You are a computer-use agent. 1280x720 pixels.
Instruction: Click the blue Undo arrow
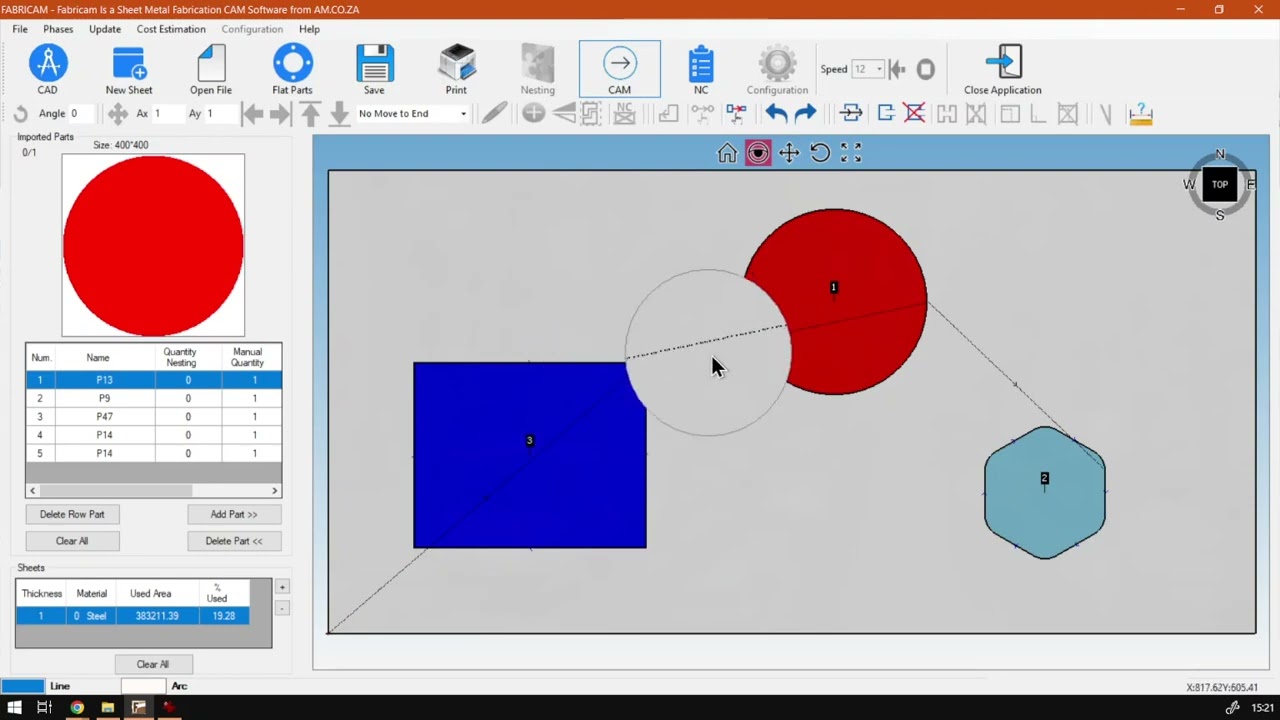click(x=776, y=114)
